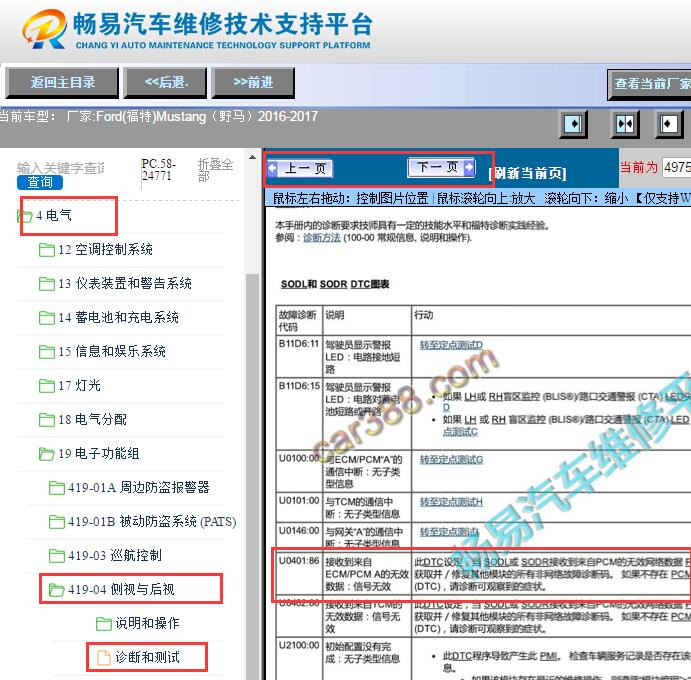Click PC.58-24771 text in sidebar
The width and height of the screenshot is (691, 680).
[159, 170]
